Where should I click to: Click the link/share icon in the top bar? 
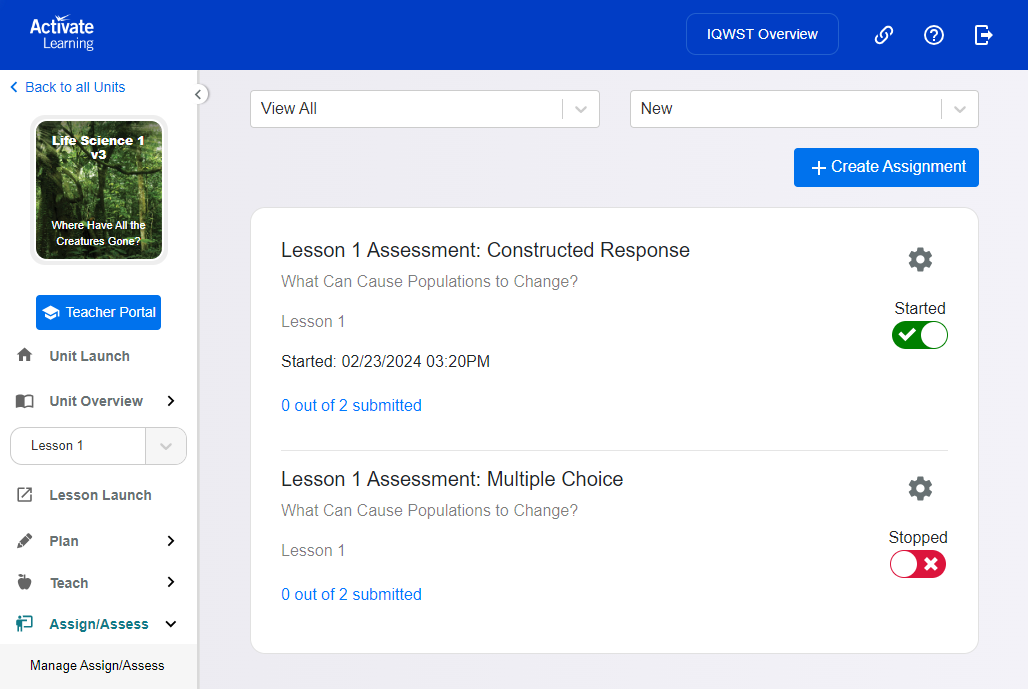coord(883,35)
